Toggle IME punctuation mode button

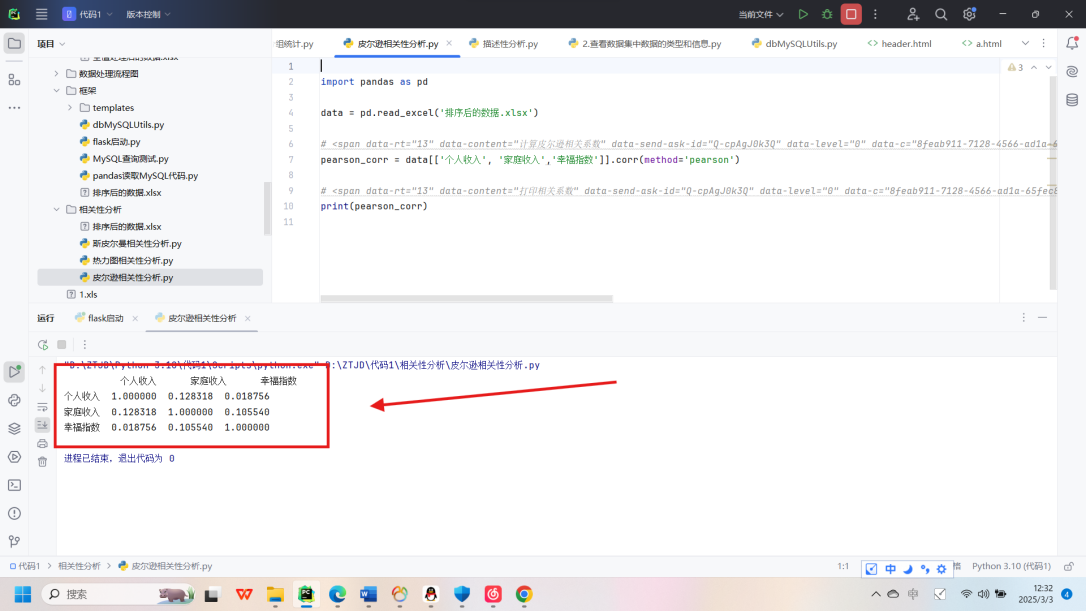pyautogui.click(x=925, y=569)
